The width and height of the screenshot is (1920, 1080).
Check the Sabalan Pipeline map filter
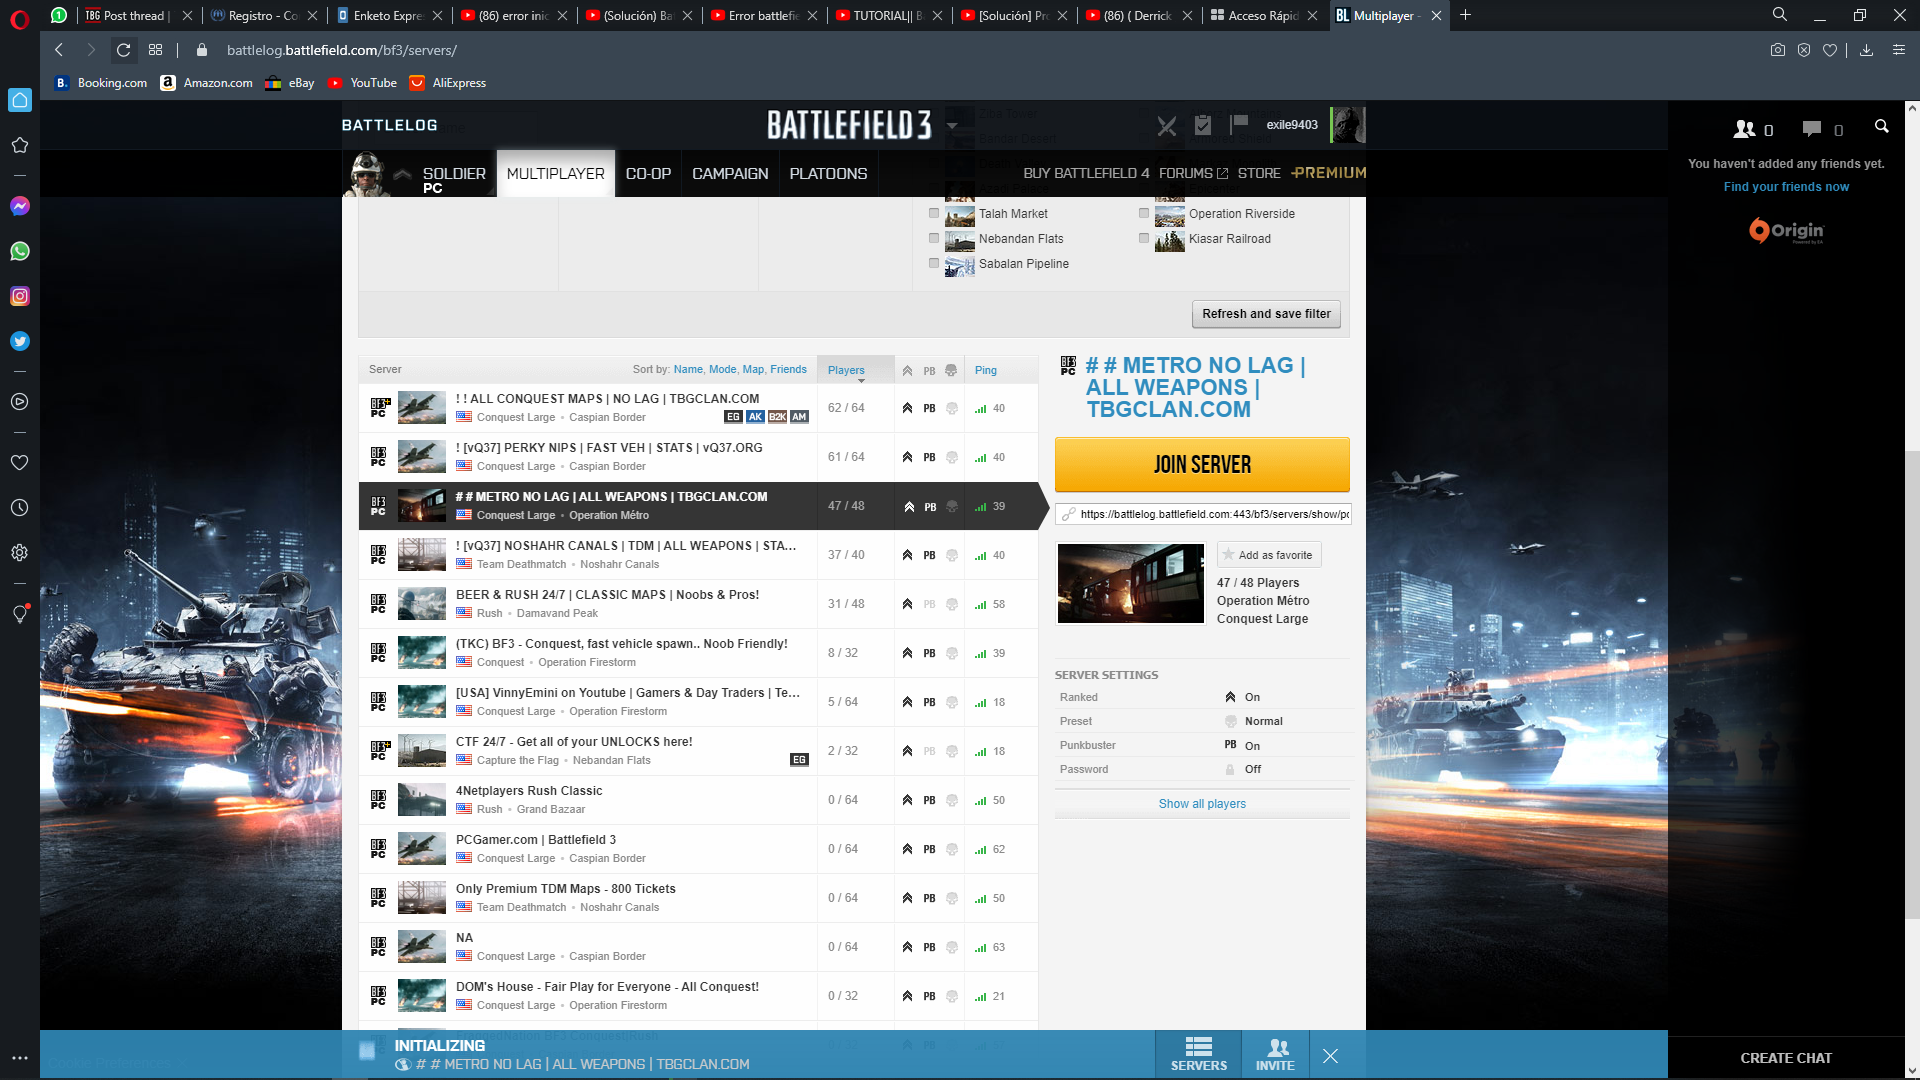pos(934,263)
